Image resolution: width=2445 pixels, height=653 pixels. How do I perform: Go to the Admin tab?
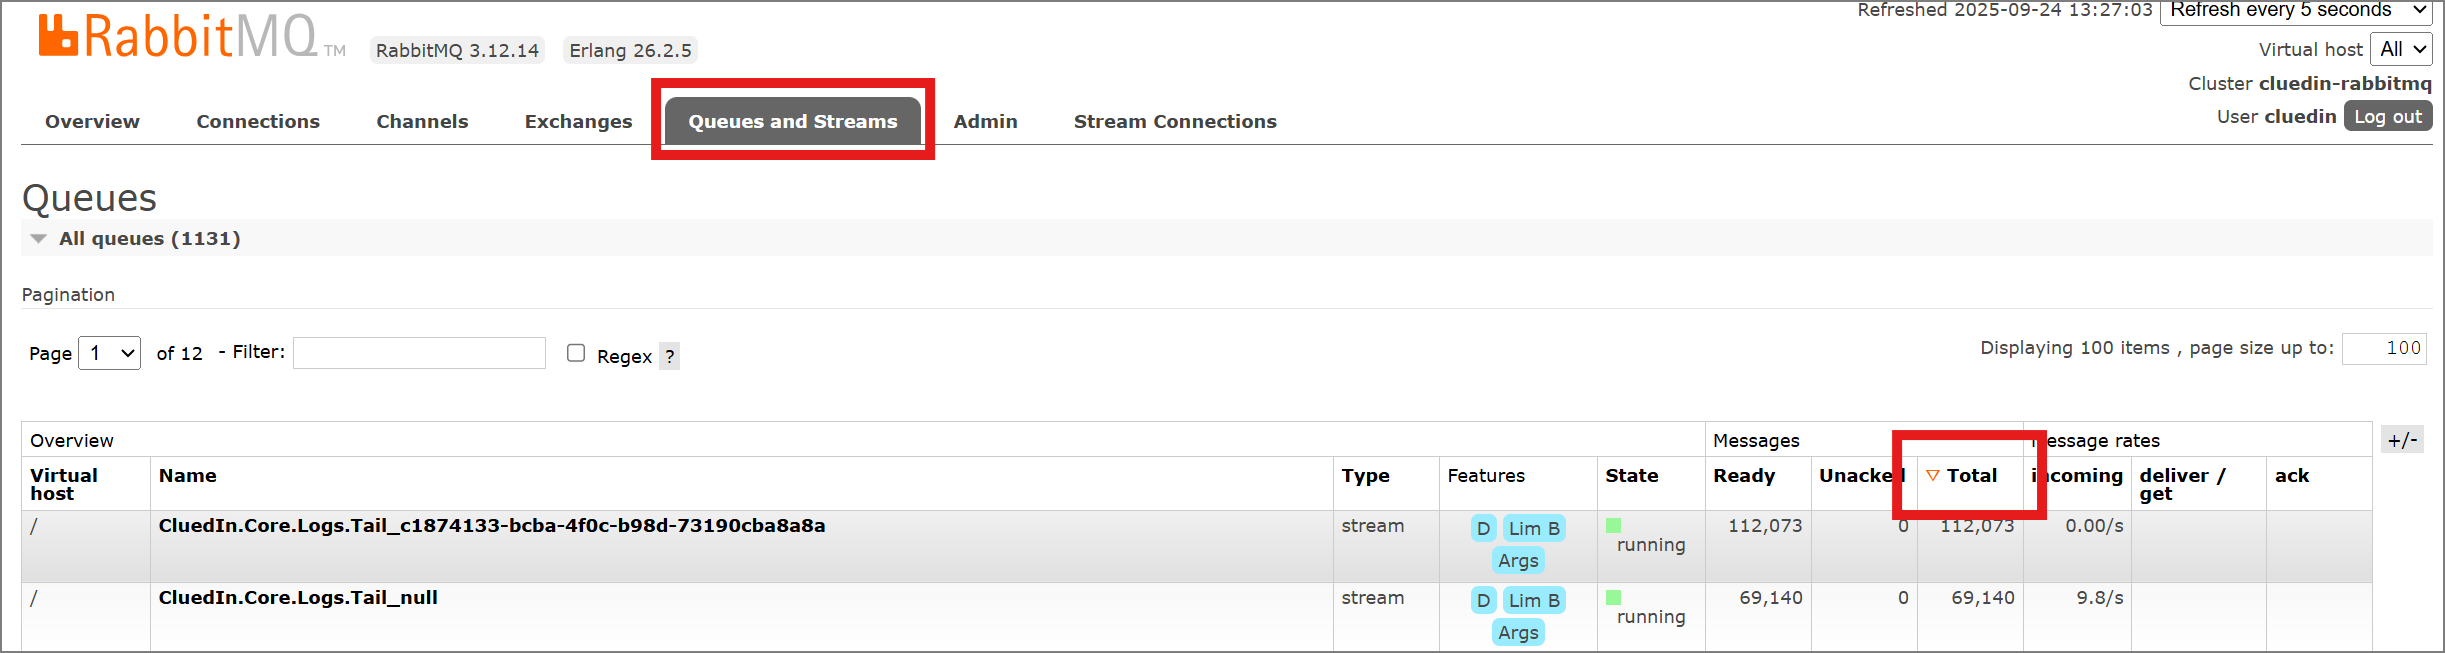pos(985,122)
